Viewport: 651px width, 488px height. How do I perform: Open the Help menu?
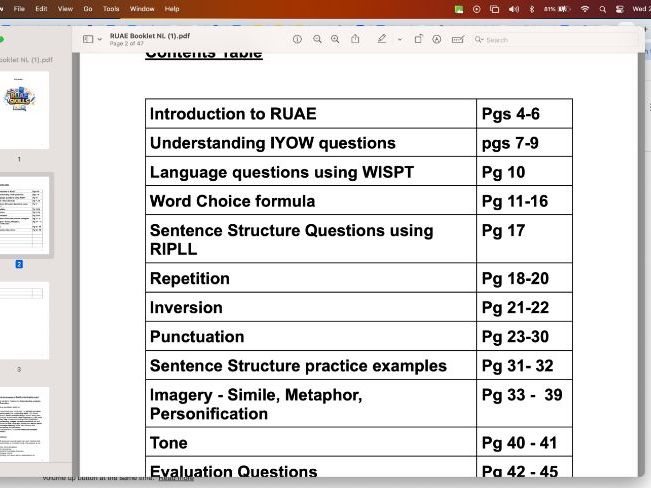(x=172, y=9)
